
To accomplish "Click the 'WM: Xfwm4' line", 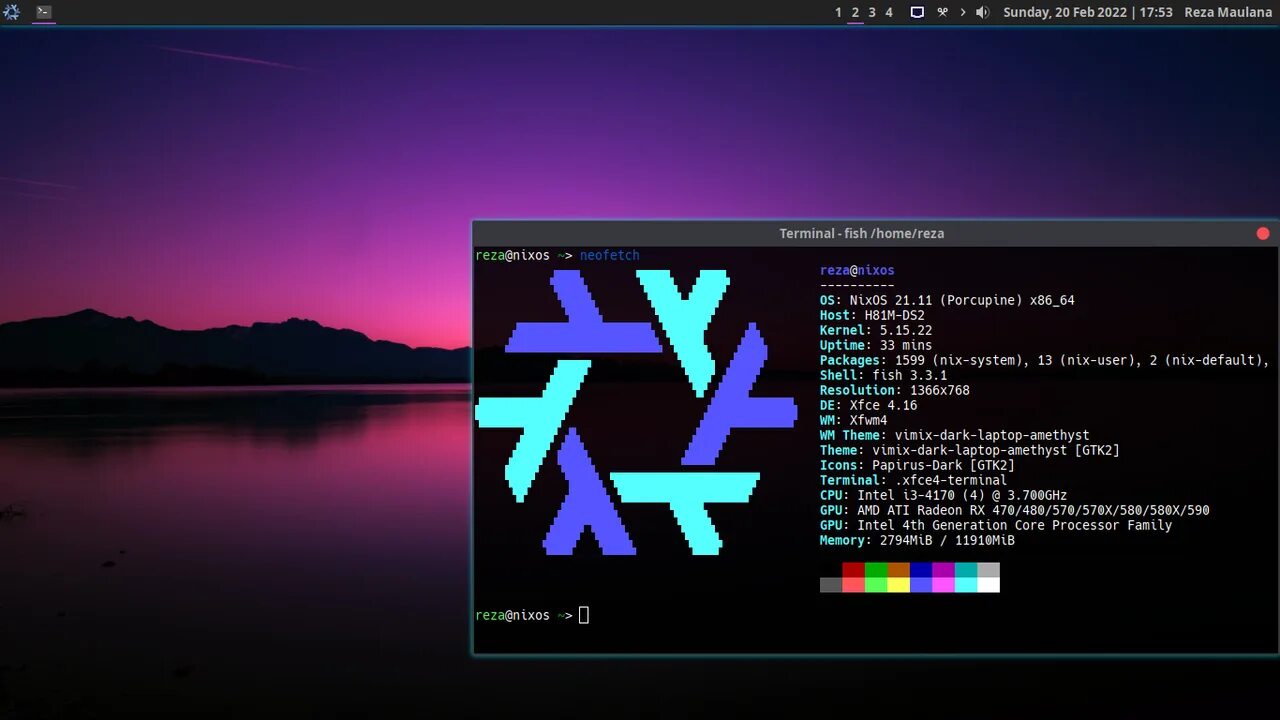I will pos(853,420).
